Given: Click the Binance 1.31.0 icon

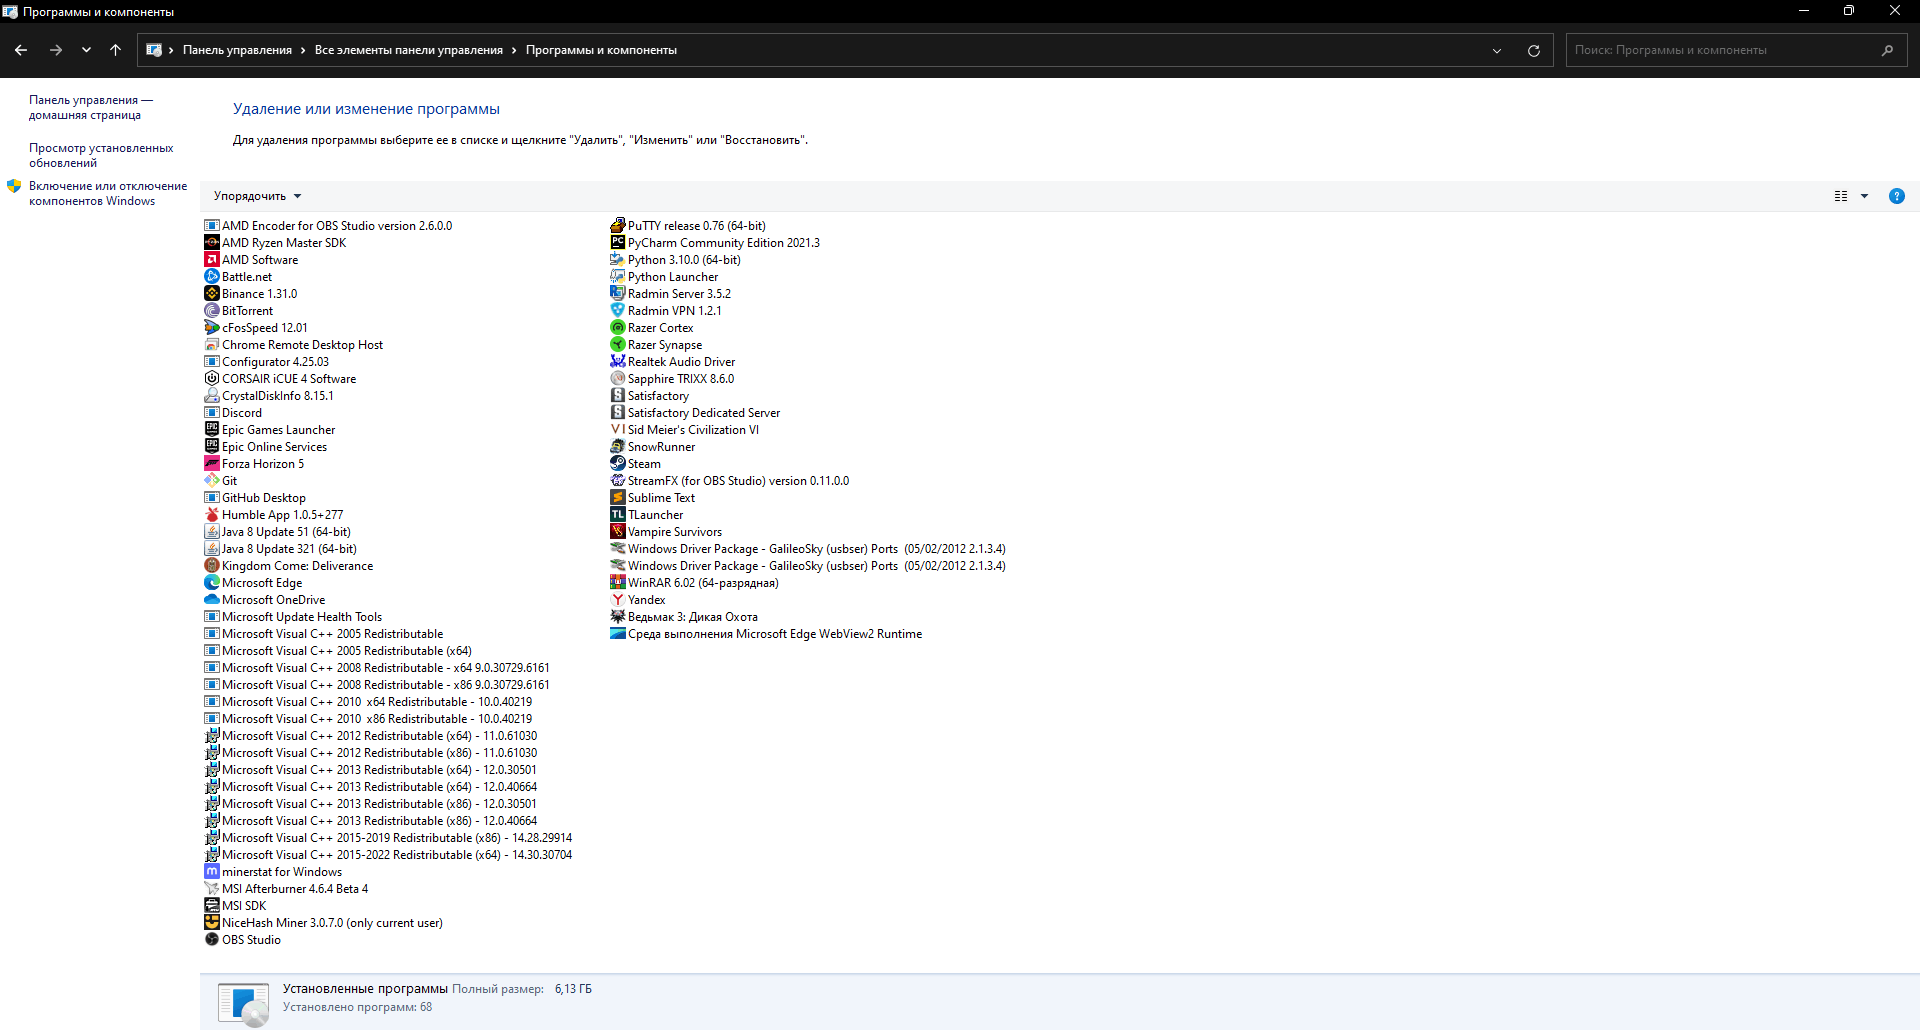Looking at the screenshot, I should [x=211, y=294].
